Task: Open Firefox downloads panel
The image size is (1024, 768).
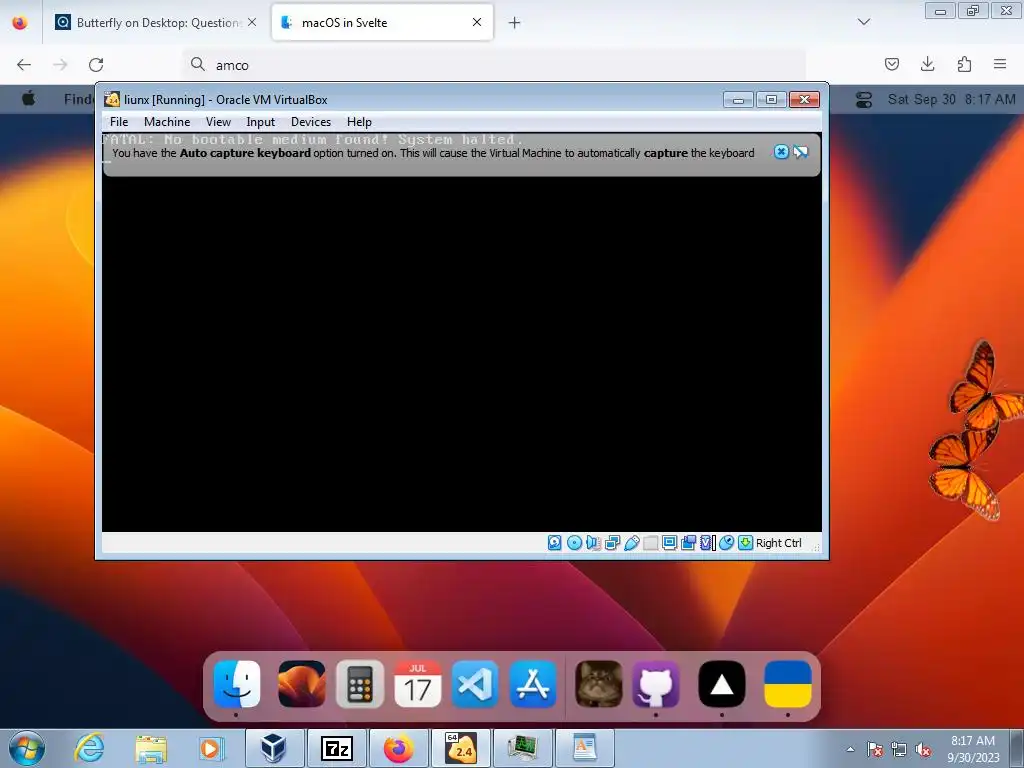Action: 927,64
